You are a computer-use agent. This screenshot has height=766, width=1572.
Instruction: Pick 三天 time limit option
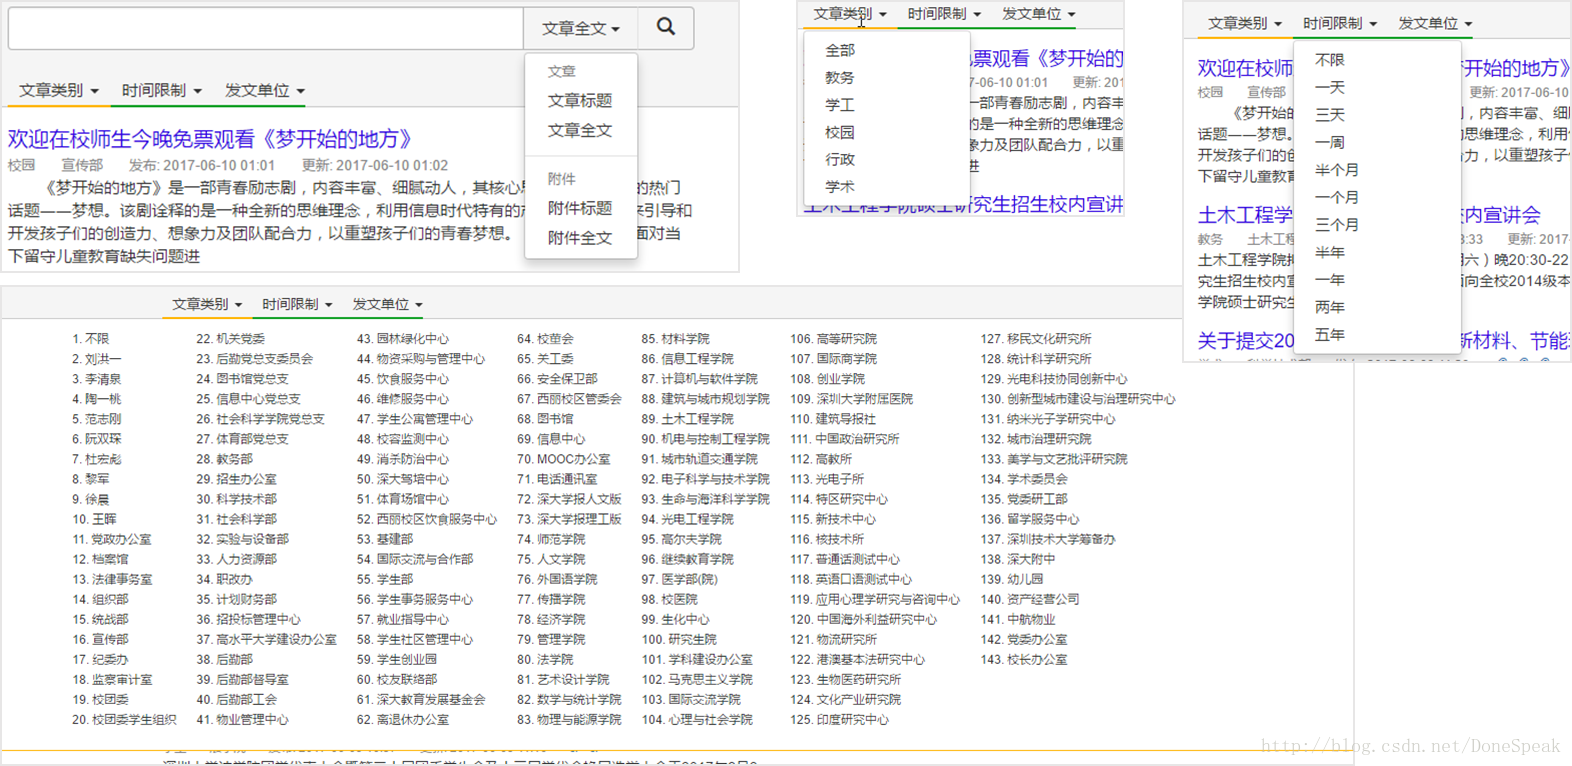[1330, 115]
